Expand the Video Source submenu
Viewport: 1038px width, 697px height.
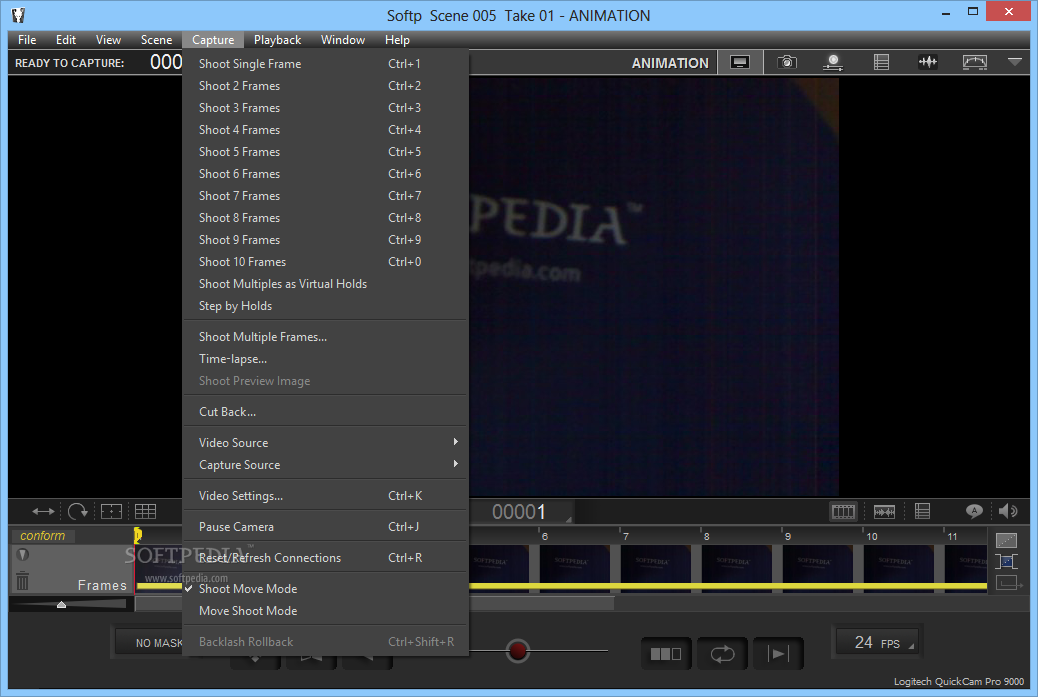(325, 443)
